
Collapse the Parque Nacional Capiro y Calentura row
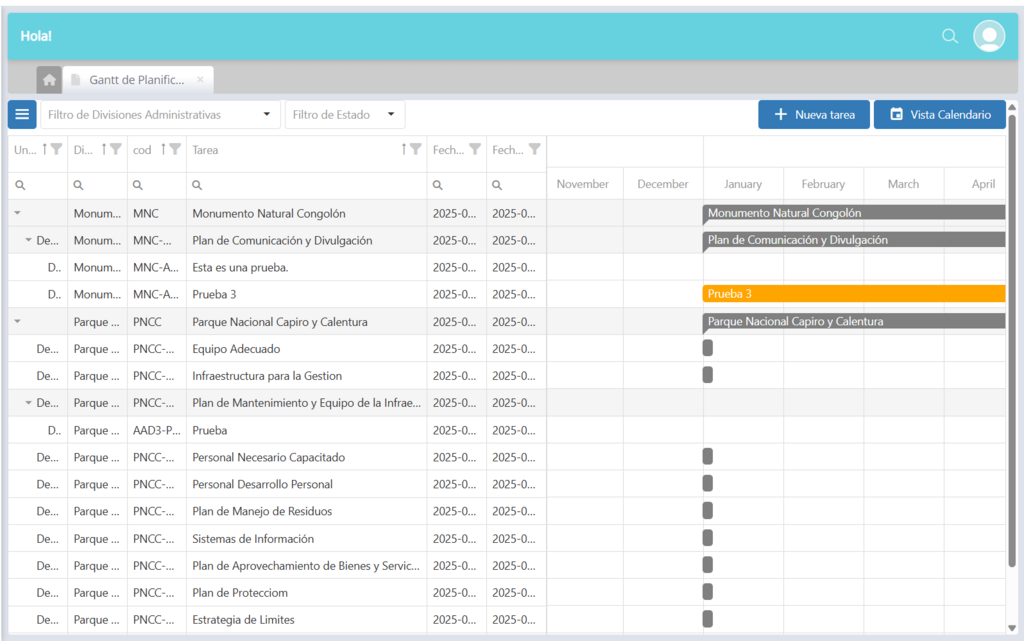[17, 322]
